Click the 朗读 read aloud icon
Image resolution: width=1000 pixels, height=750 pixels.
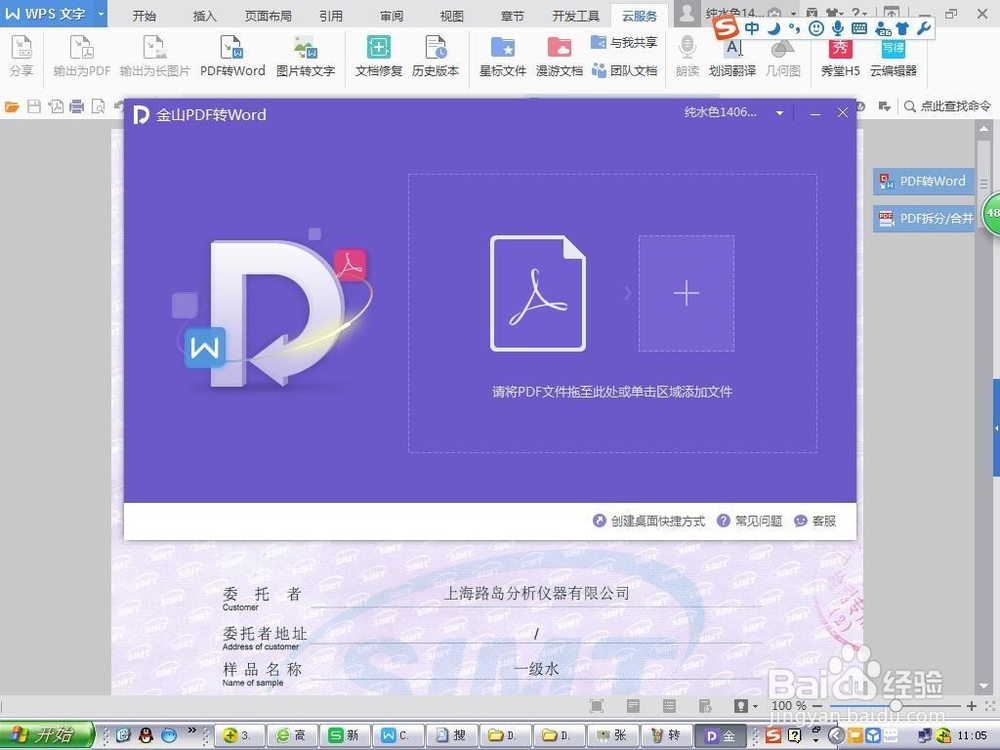point(688,56)
